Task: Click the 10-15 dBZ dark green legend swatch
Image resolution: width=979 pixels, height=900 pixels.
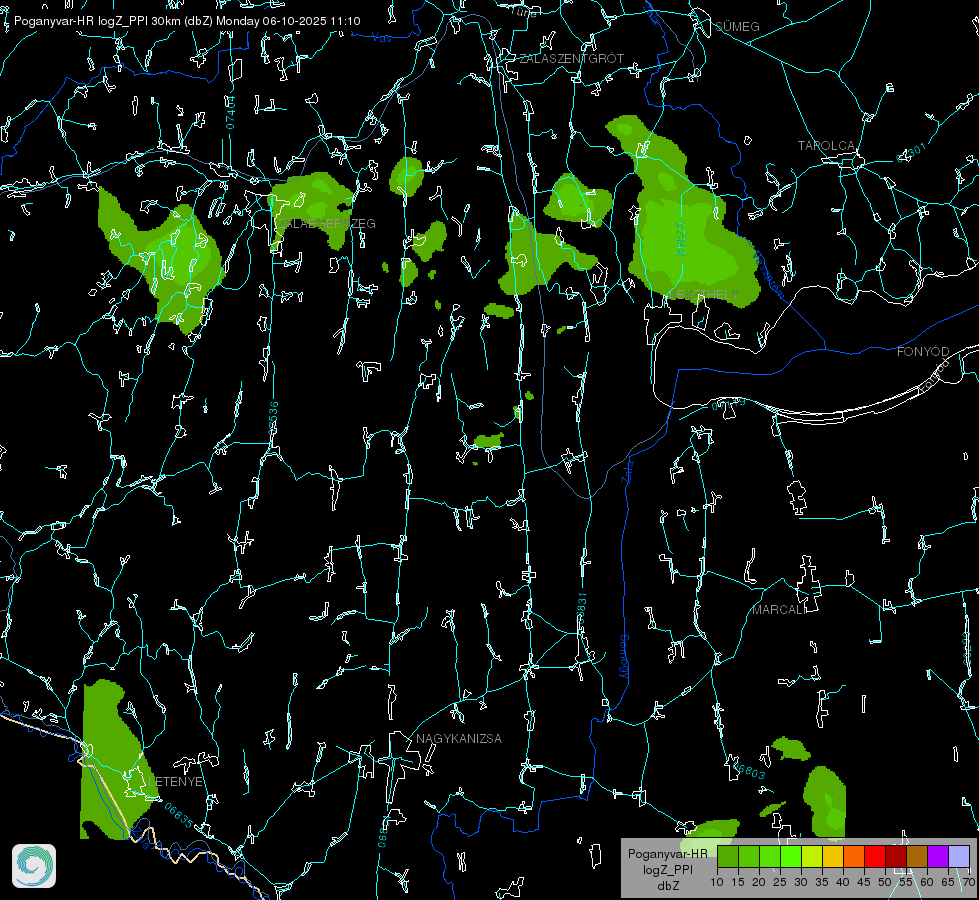Action: pos(728,856)
